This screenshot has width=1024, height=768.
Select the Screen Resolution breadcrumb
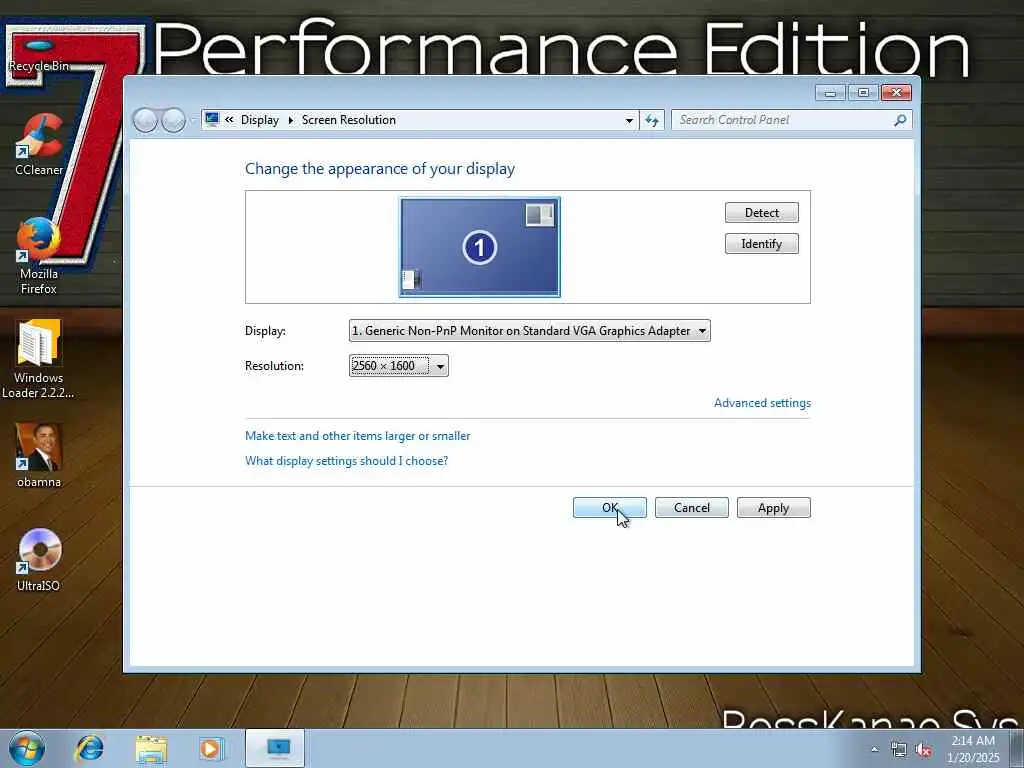[349, 120]
